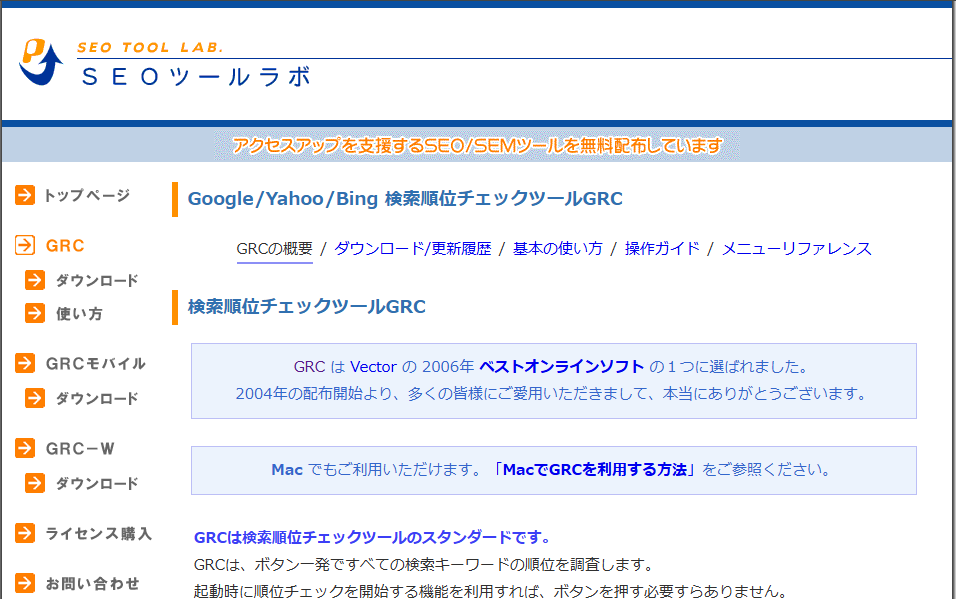Open the お問い合わせ sidebar item
The height and width of the screenshot is (599, 956).
click(92, 583)
